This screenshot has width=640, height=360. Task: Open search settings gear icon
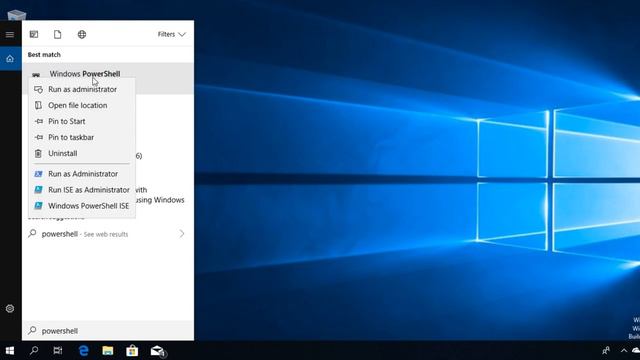pyautogui.click(x=10, y=309)
